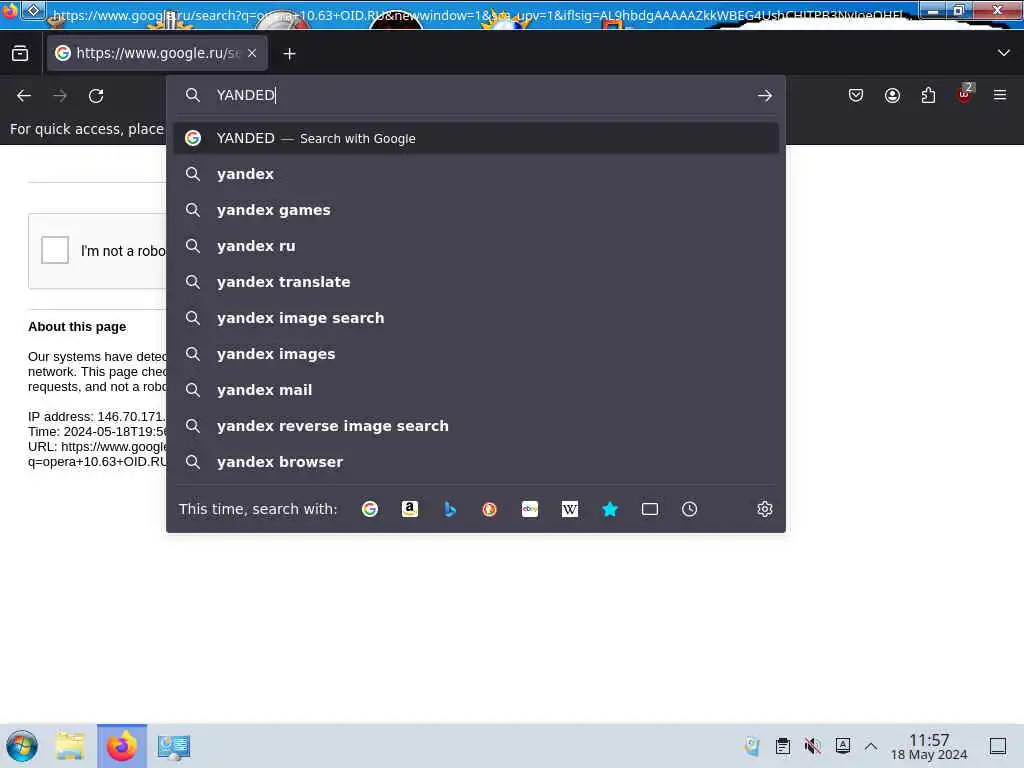Open the Firefox View button

(x=20, y=54)
